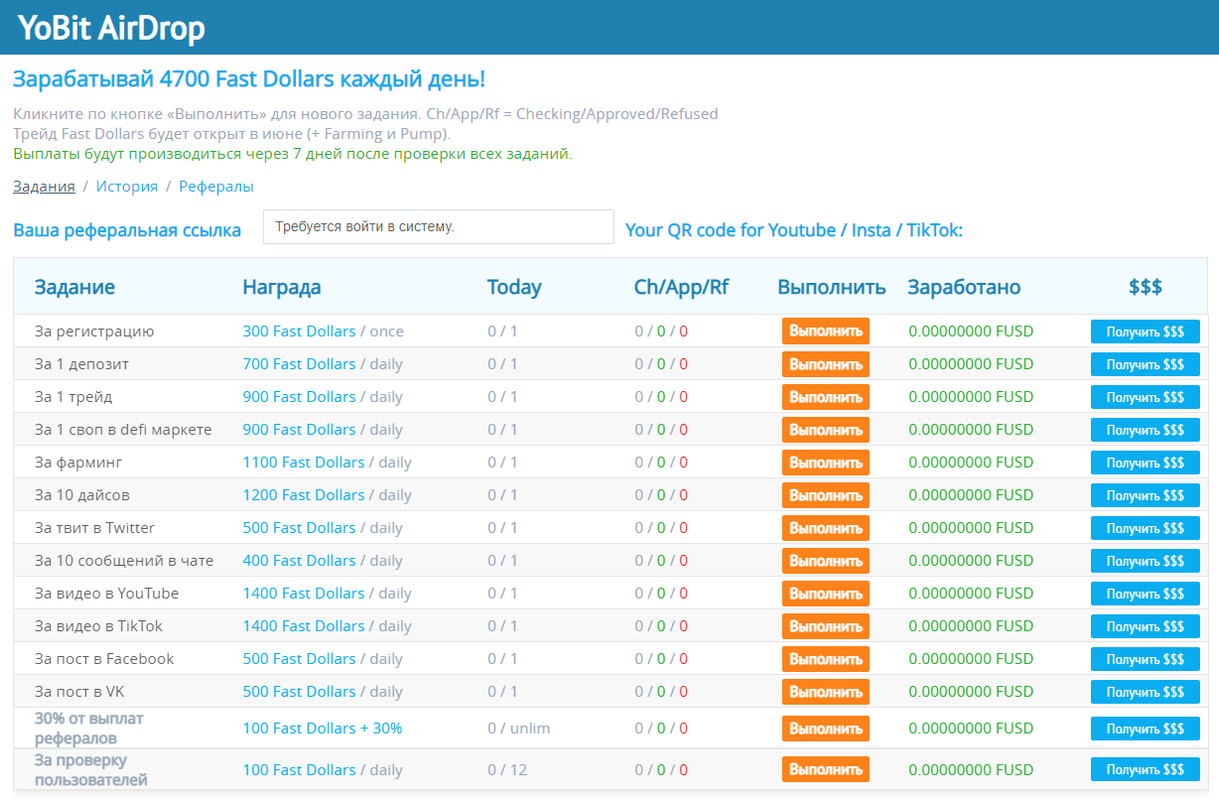Image resolution: width=1219 pixels, height=800 pixels.
Task: Click Получить $$$ for Facebook post row
Action: pyautogui.click(x=1145, y=659)
